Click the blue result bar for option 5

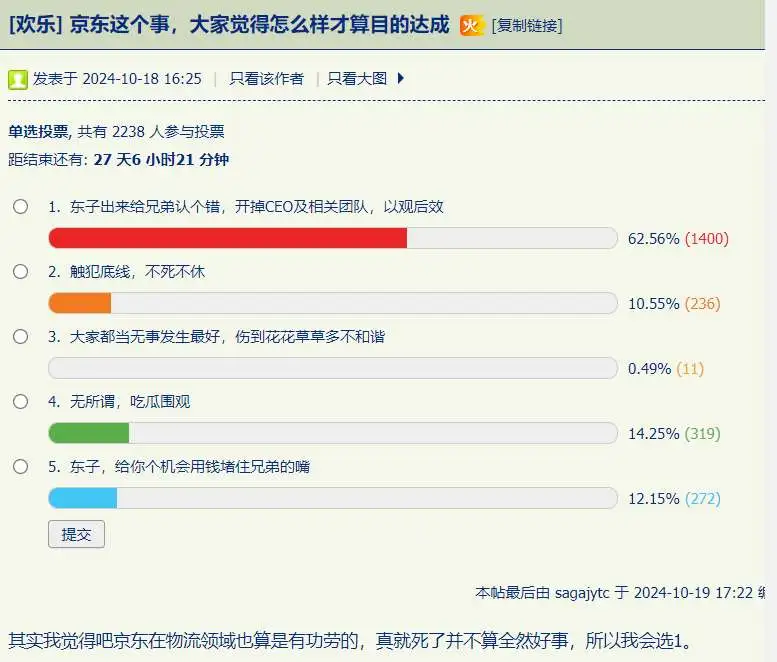(x=83, y=498)
